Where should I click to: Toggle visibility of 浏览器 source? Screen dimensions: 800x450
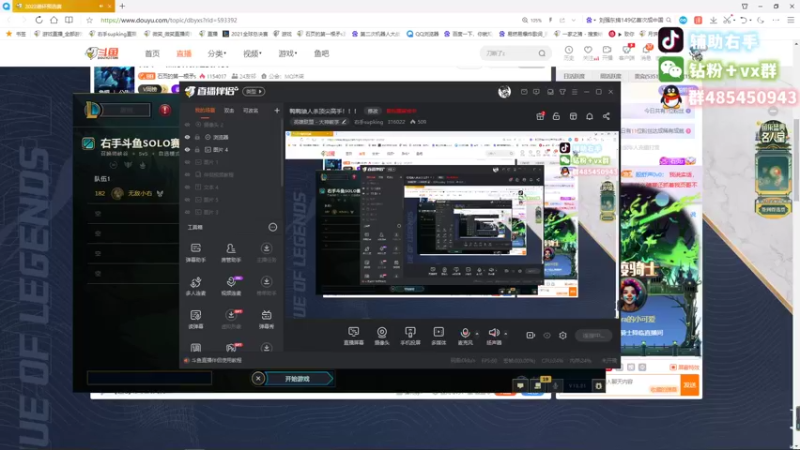point(187,137)
